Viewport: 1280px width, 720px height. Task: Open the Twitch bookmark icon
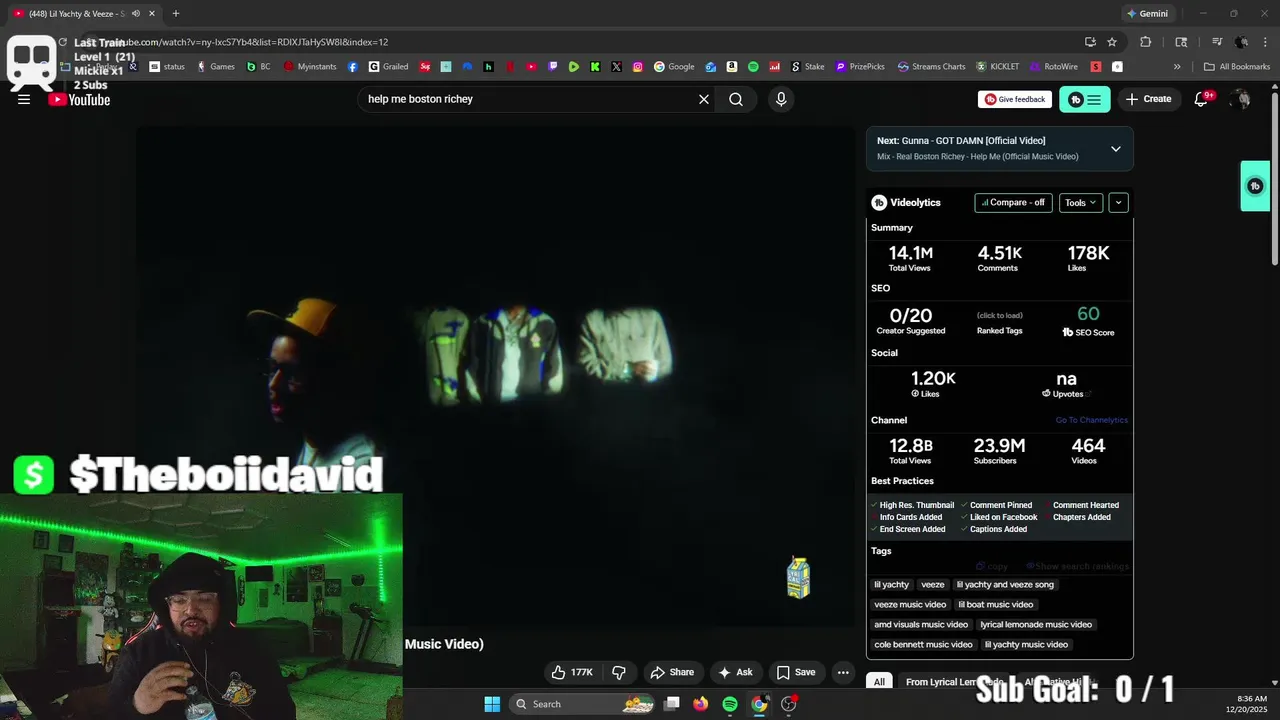pos(553,67)
